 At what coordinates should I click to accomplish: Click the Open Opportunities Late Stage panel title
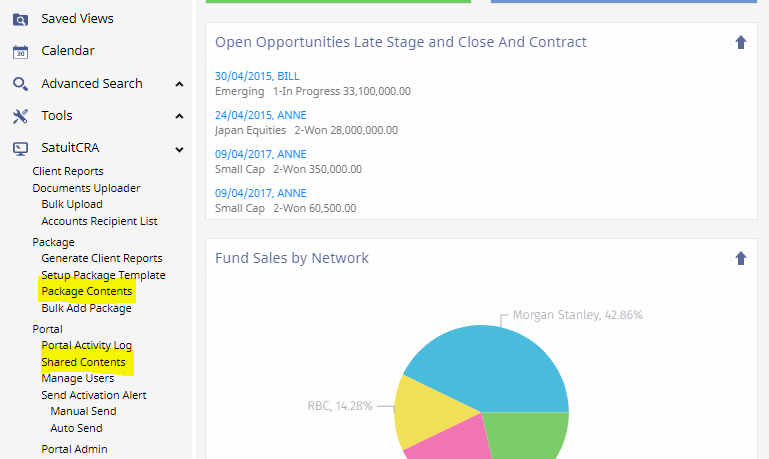401,42
